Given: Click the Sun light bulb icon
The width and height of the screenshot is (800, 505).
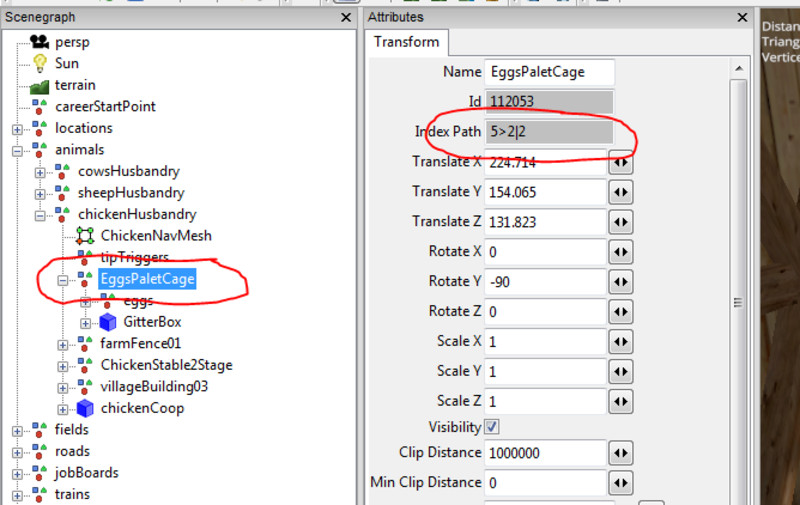Looking at the screenshot, I should click(39, 63).
